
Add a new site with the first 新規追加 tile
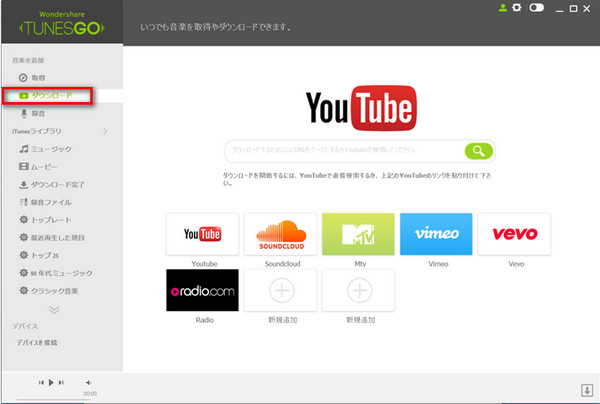(x=280, y=290)
